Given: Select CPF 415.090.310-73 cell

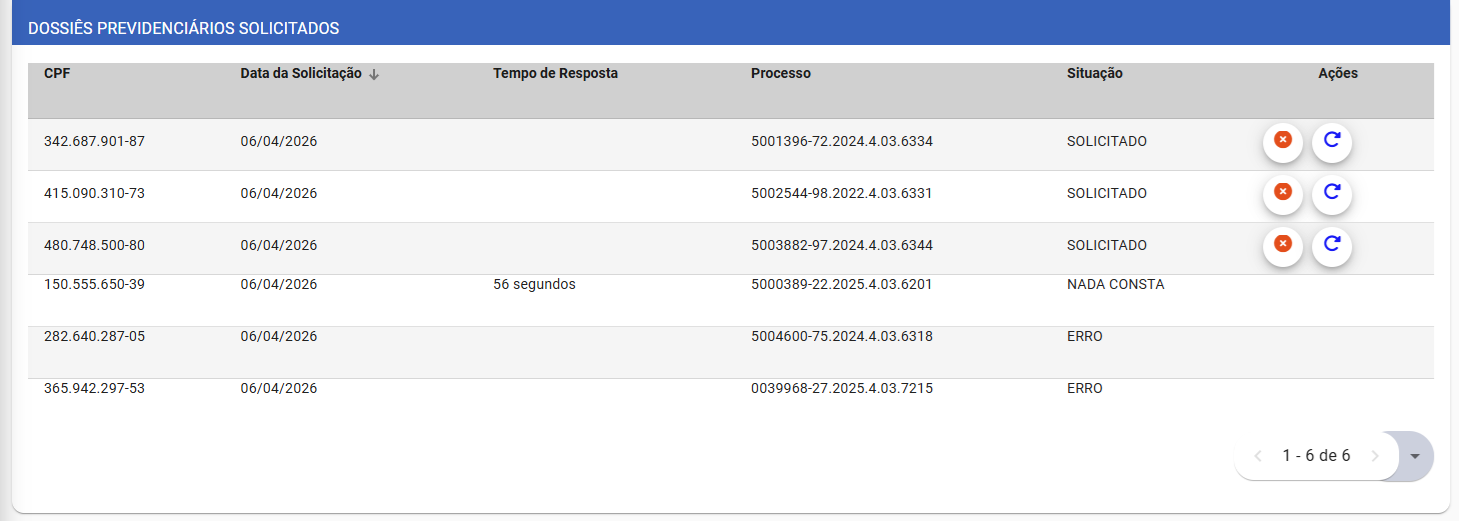Looking at the screenshot, I should click(x=94, y=193).
